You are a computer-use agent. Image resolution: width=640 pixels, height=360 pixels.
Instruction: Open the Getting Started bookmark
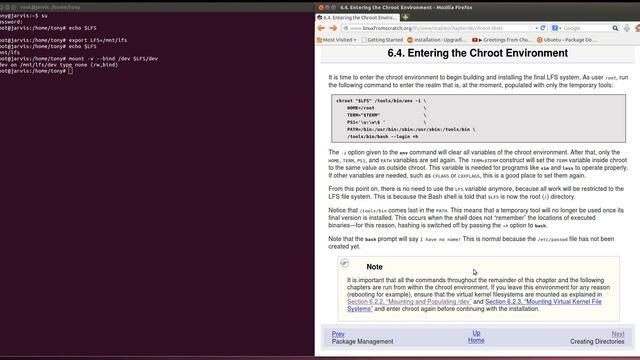382,40
